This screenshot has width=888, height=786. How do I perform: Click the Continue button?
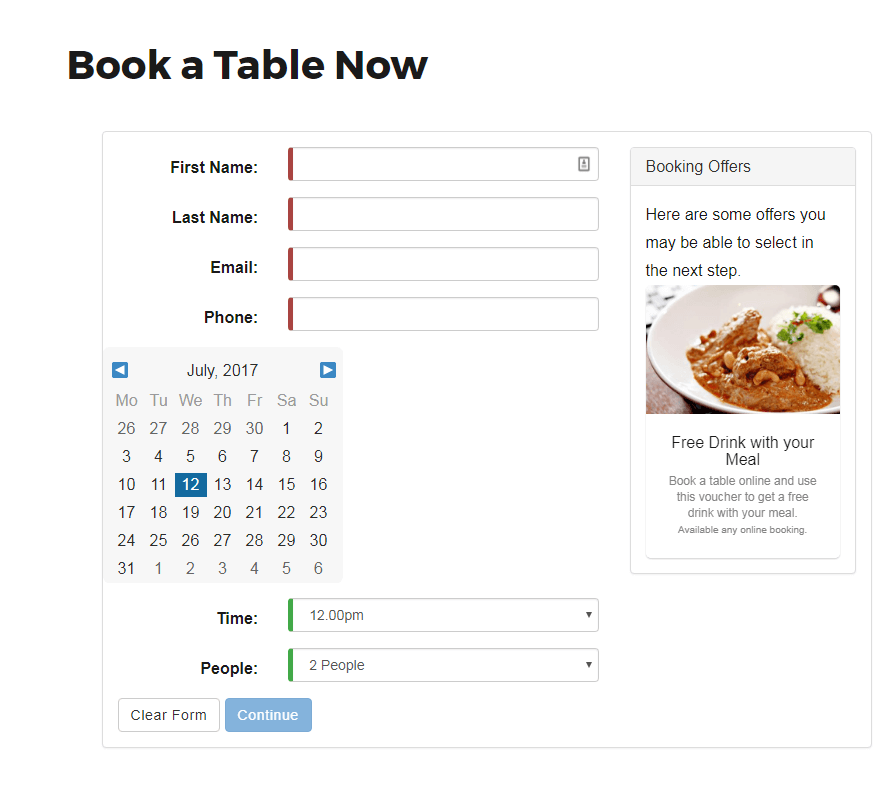coord(268,715)
